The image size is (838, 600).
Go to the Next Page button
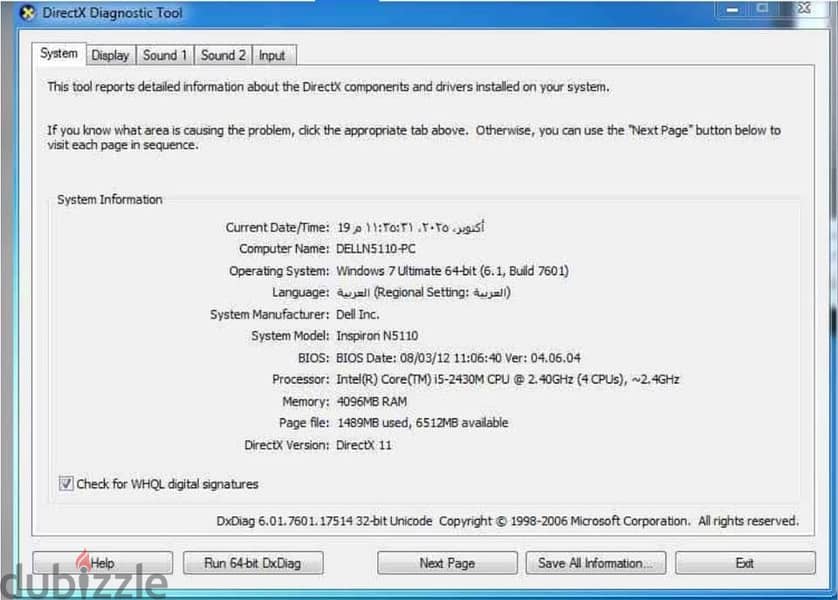(447, 563)
